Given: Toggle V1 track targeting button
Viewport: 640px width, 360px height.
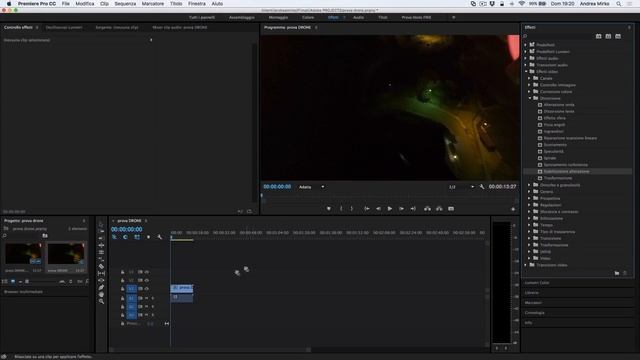Looking at the screenshot, I should 131,289.
